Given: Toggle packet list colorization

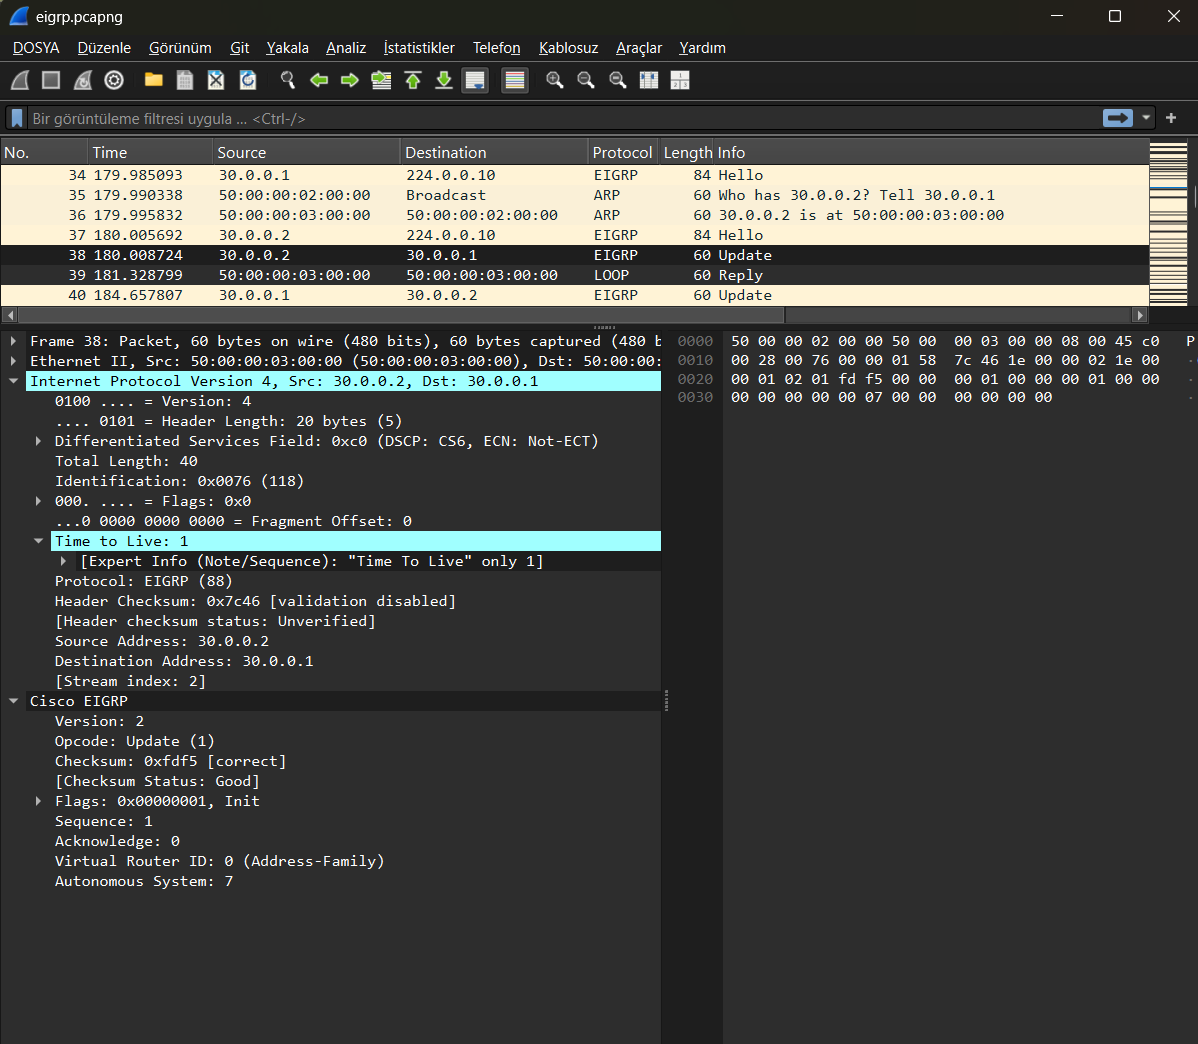Looking at the screenshot, I should click(515, 80).
